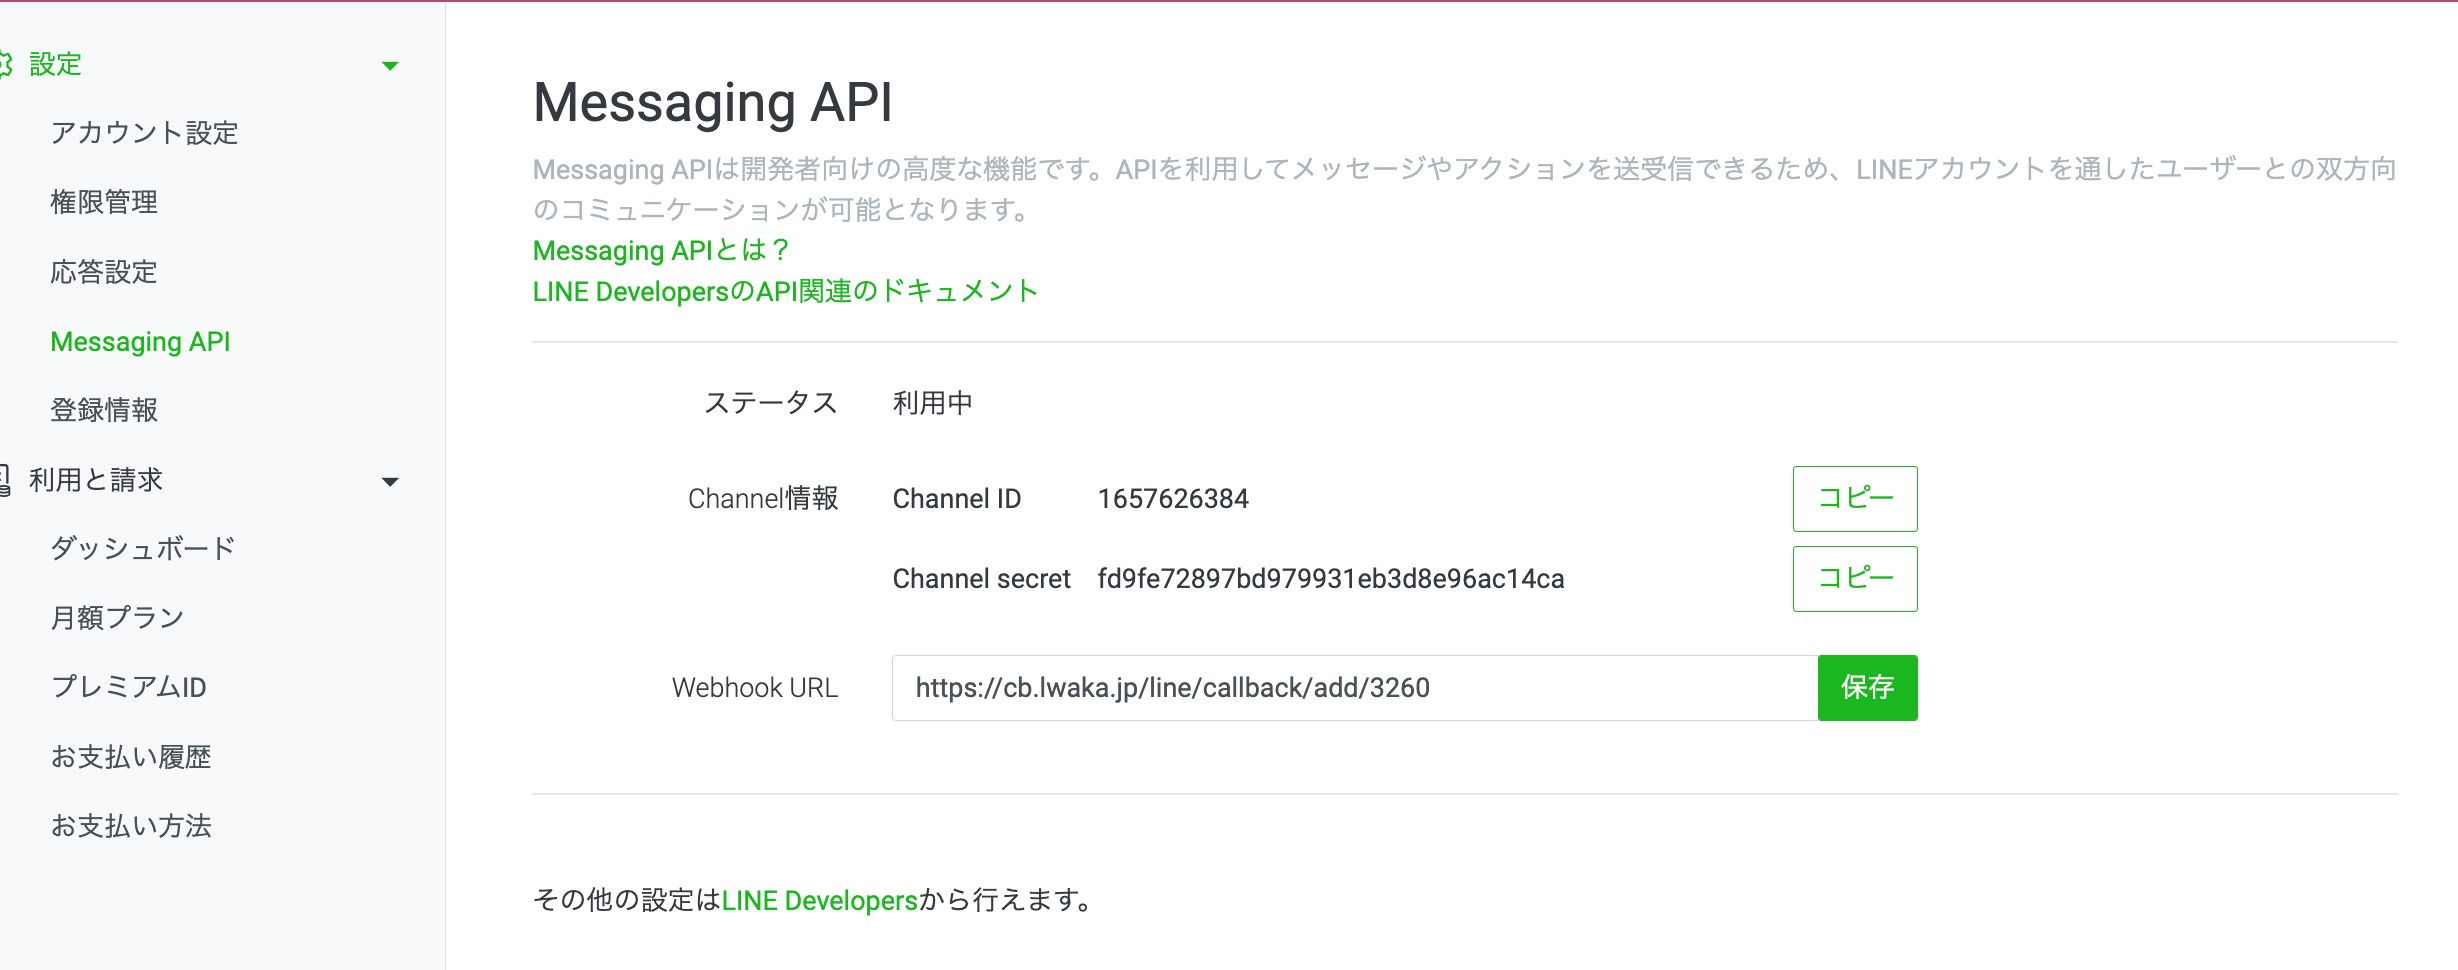The height and width of the screenshot is (970, 2458).
Task: Copy the Channel secret with コピー button
Action: click(x=1855, y=579)
